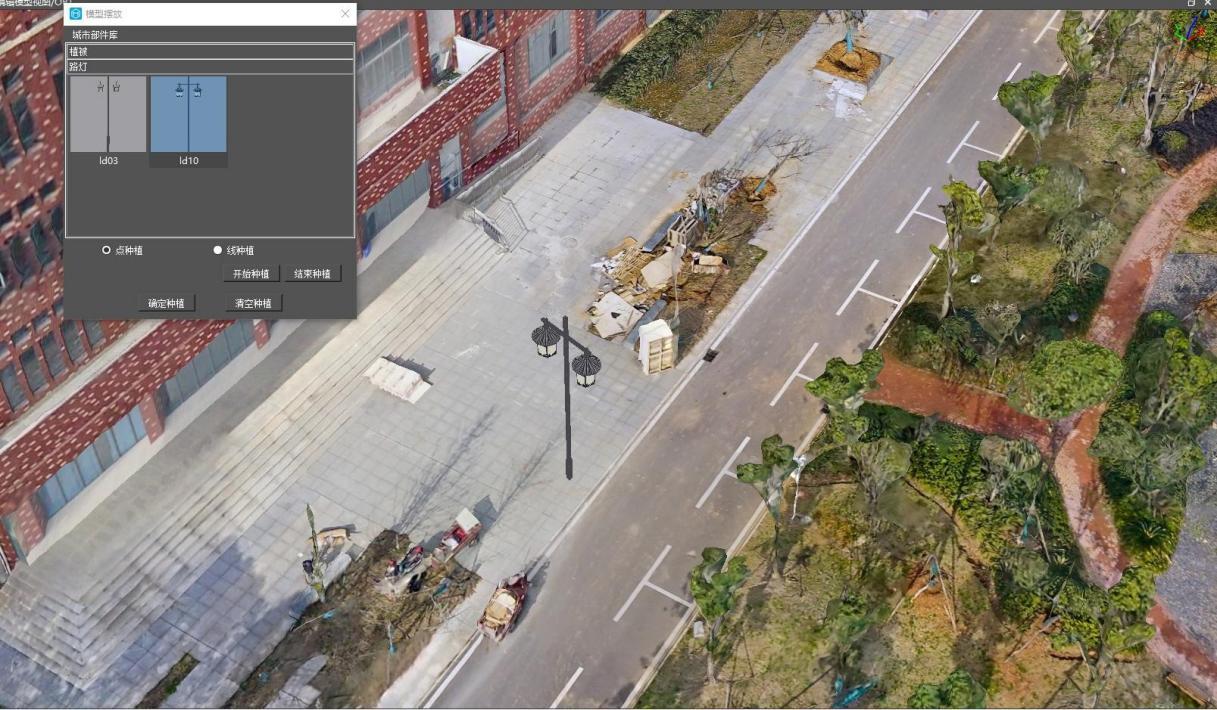The height and width of the screenshot is (710, 1217).
Task: Click the ld10 label text
Action: point(188,160)
